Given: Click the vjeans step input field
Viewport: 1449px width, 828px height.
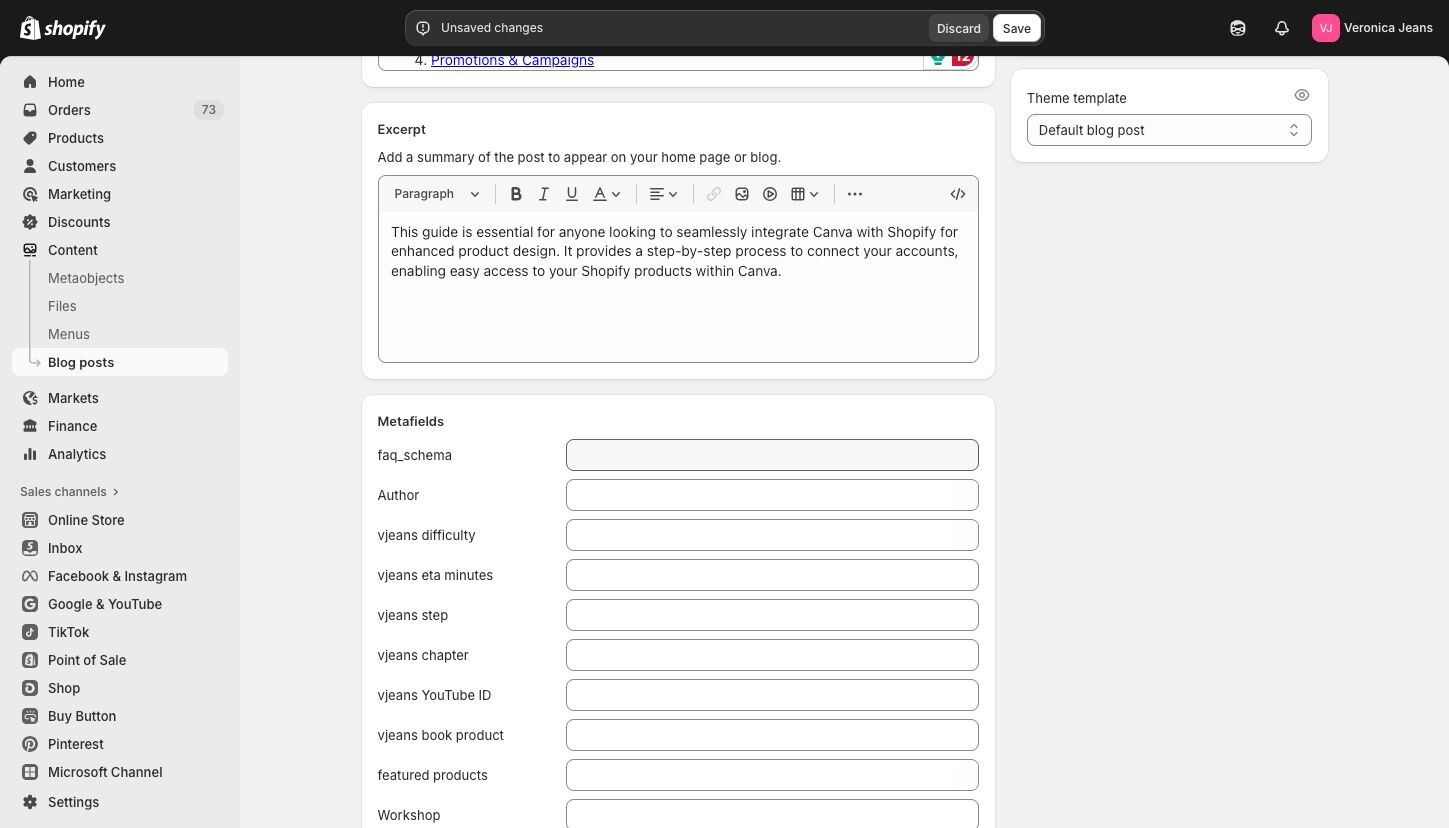Looking at the screenshot, I should 772,615.
